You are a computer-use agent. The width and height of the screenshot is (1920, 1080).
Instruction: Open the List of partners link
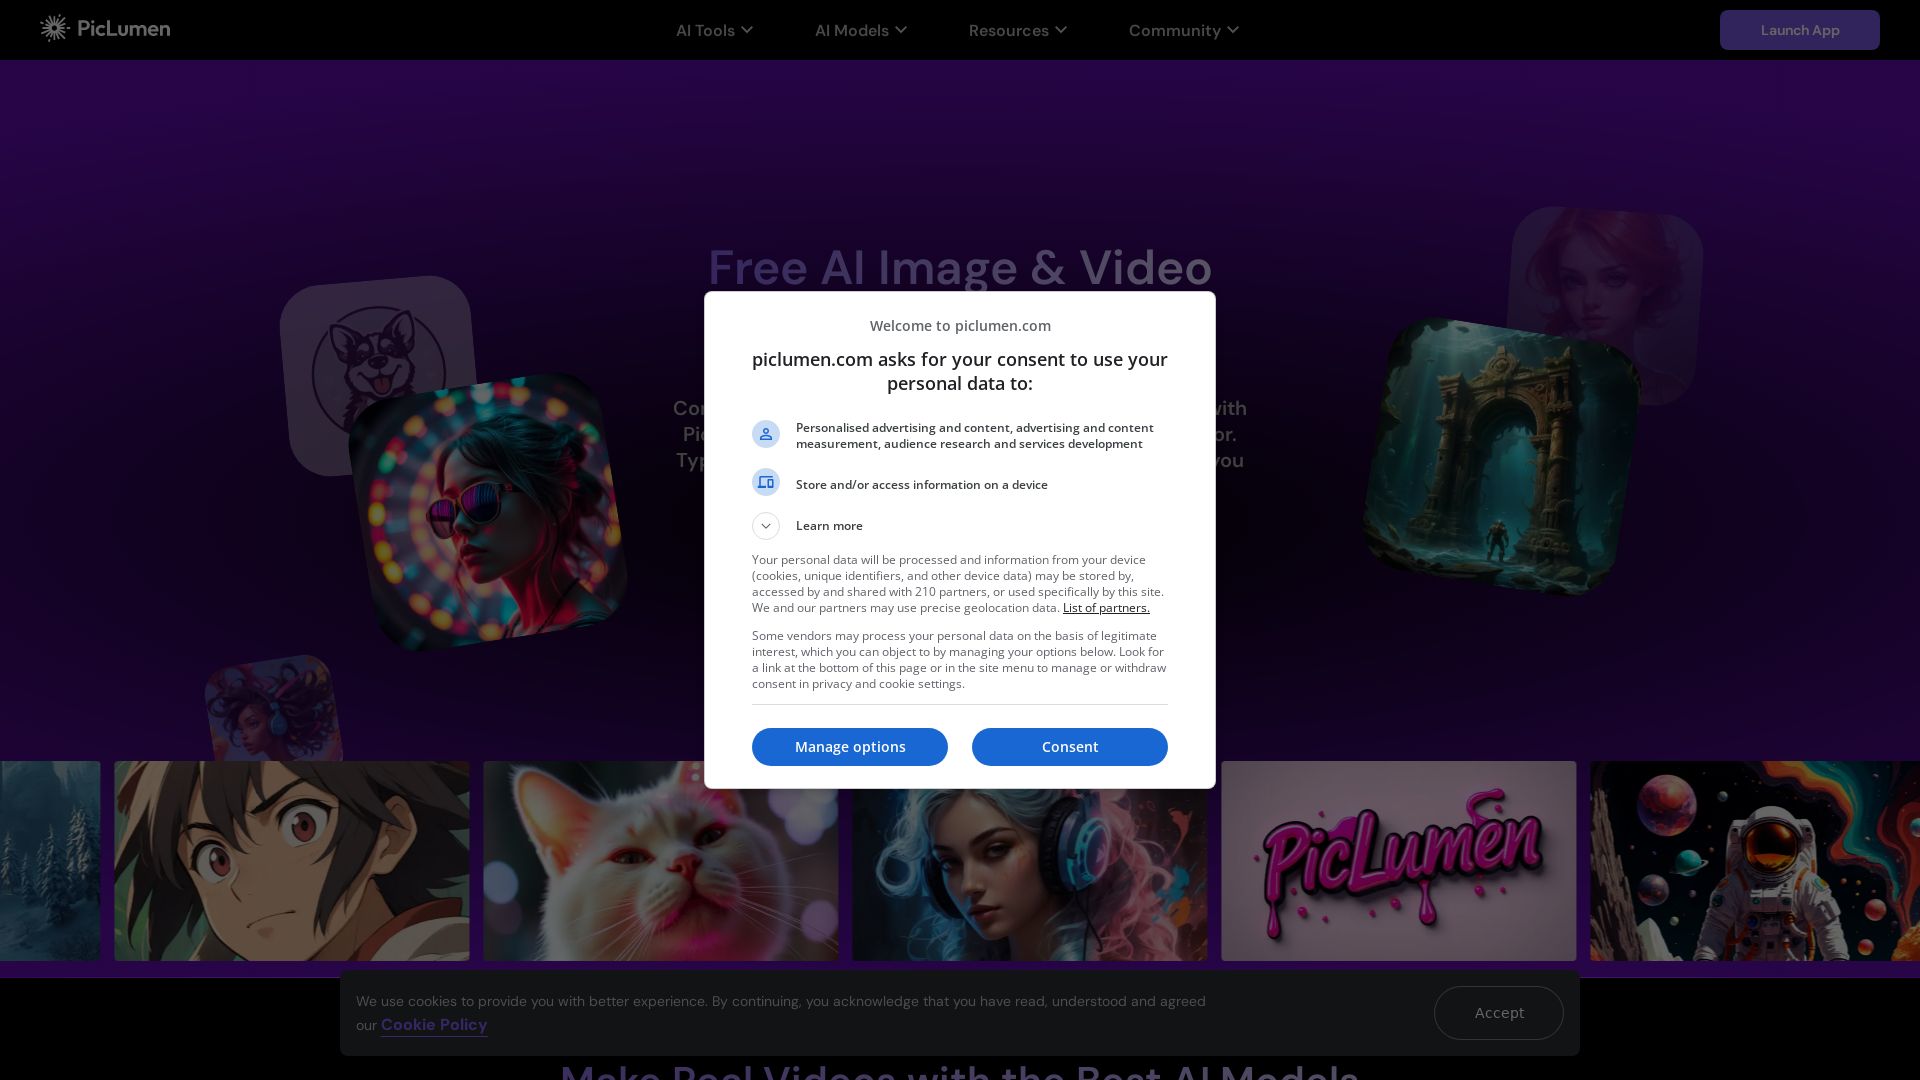(x=1106, y=608)
